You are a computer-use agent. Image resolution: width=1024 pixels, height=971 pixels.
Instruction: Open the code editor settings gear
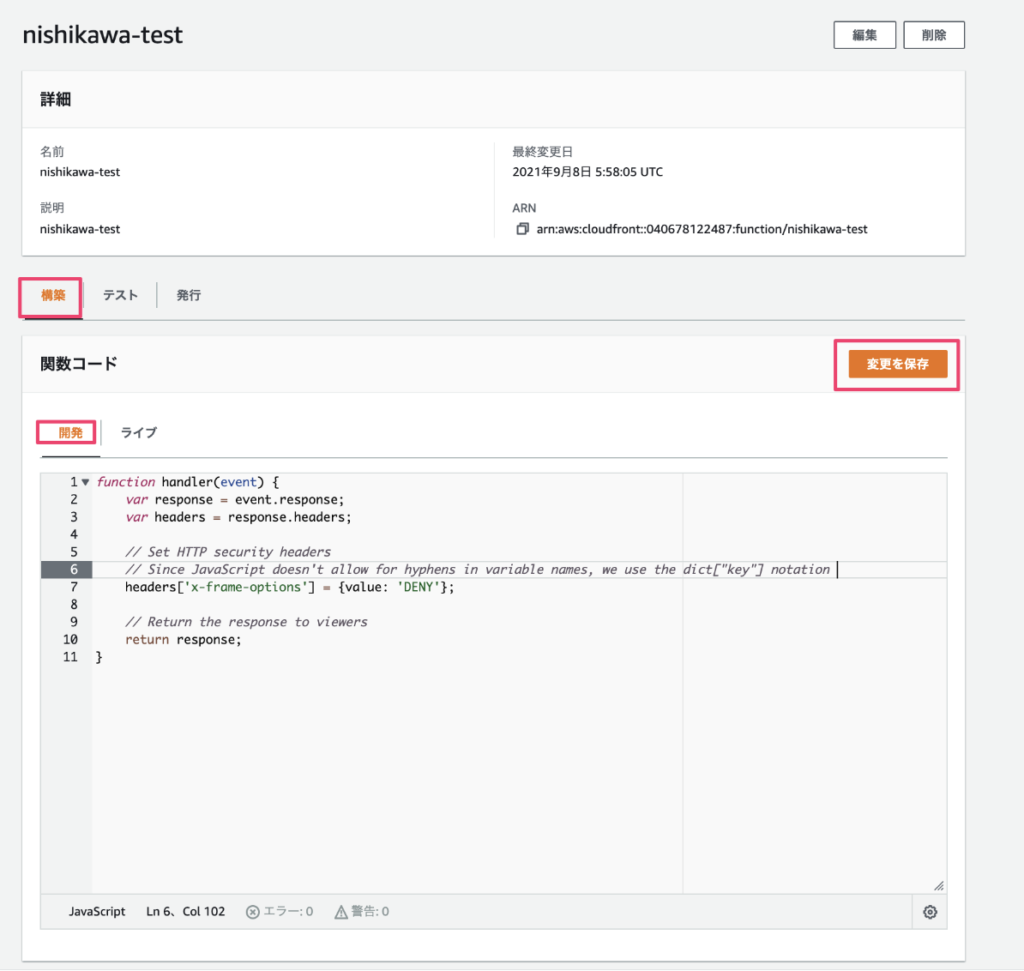pos(929,911)
